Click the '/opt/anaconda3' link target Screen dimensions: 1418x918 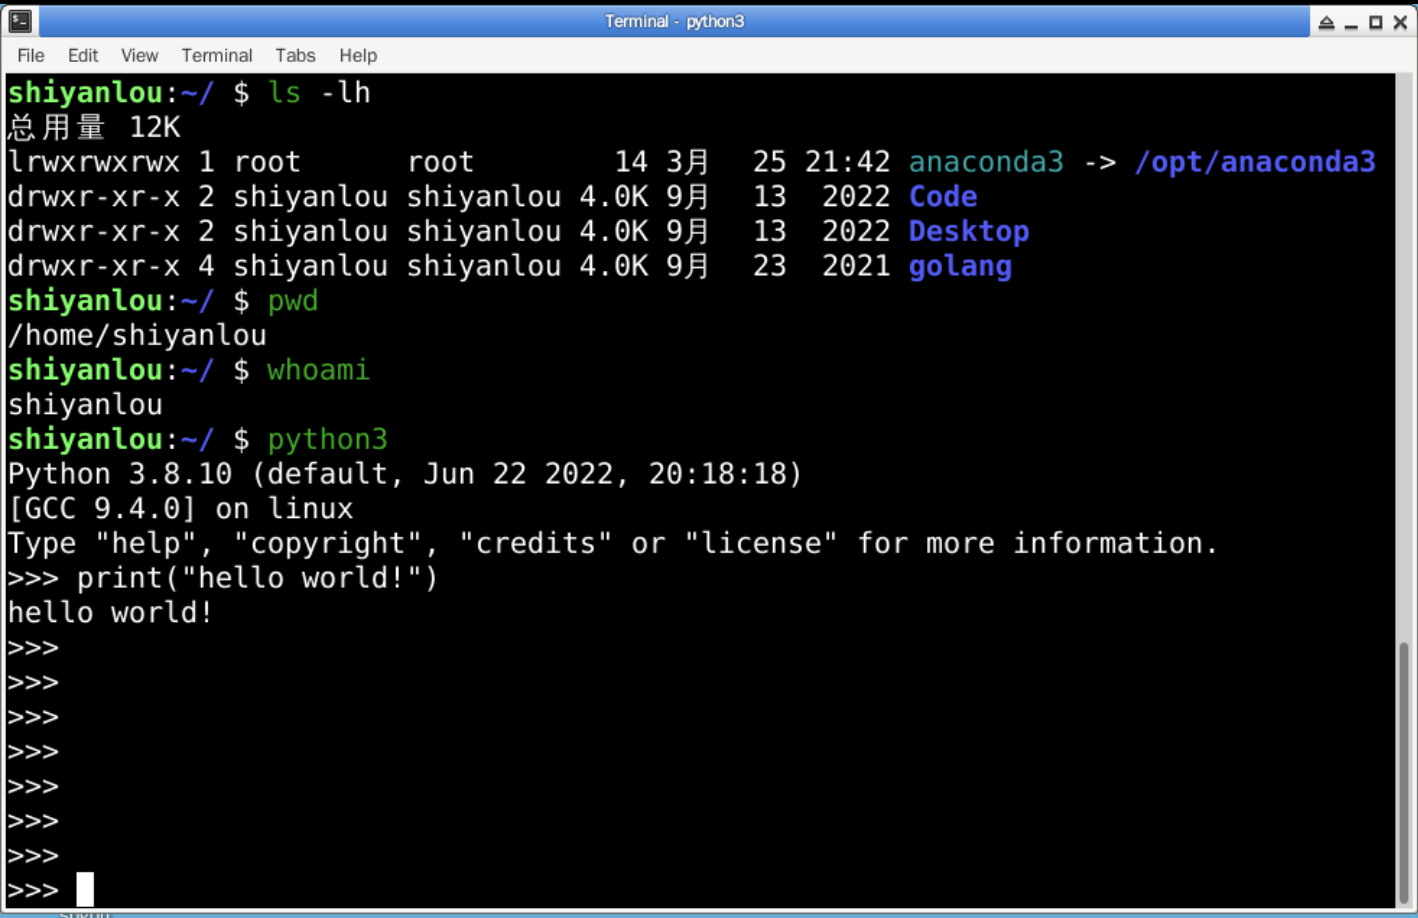1255,162
